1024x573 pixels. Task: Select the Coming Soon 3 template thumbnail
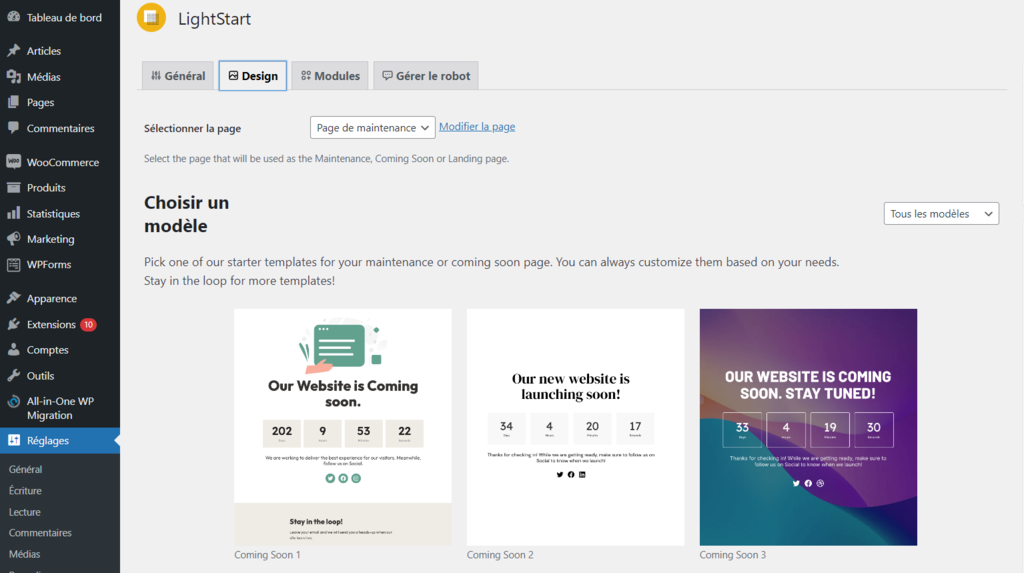(x=808, y=427)
